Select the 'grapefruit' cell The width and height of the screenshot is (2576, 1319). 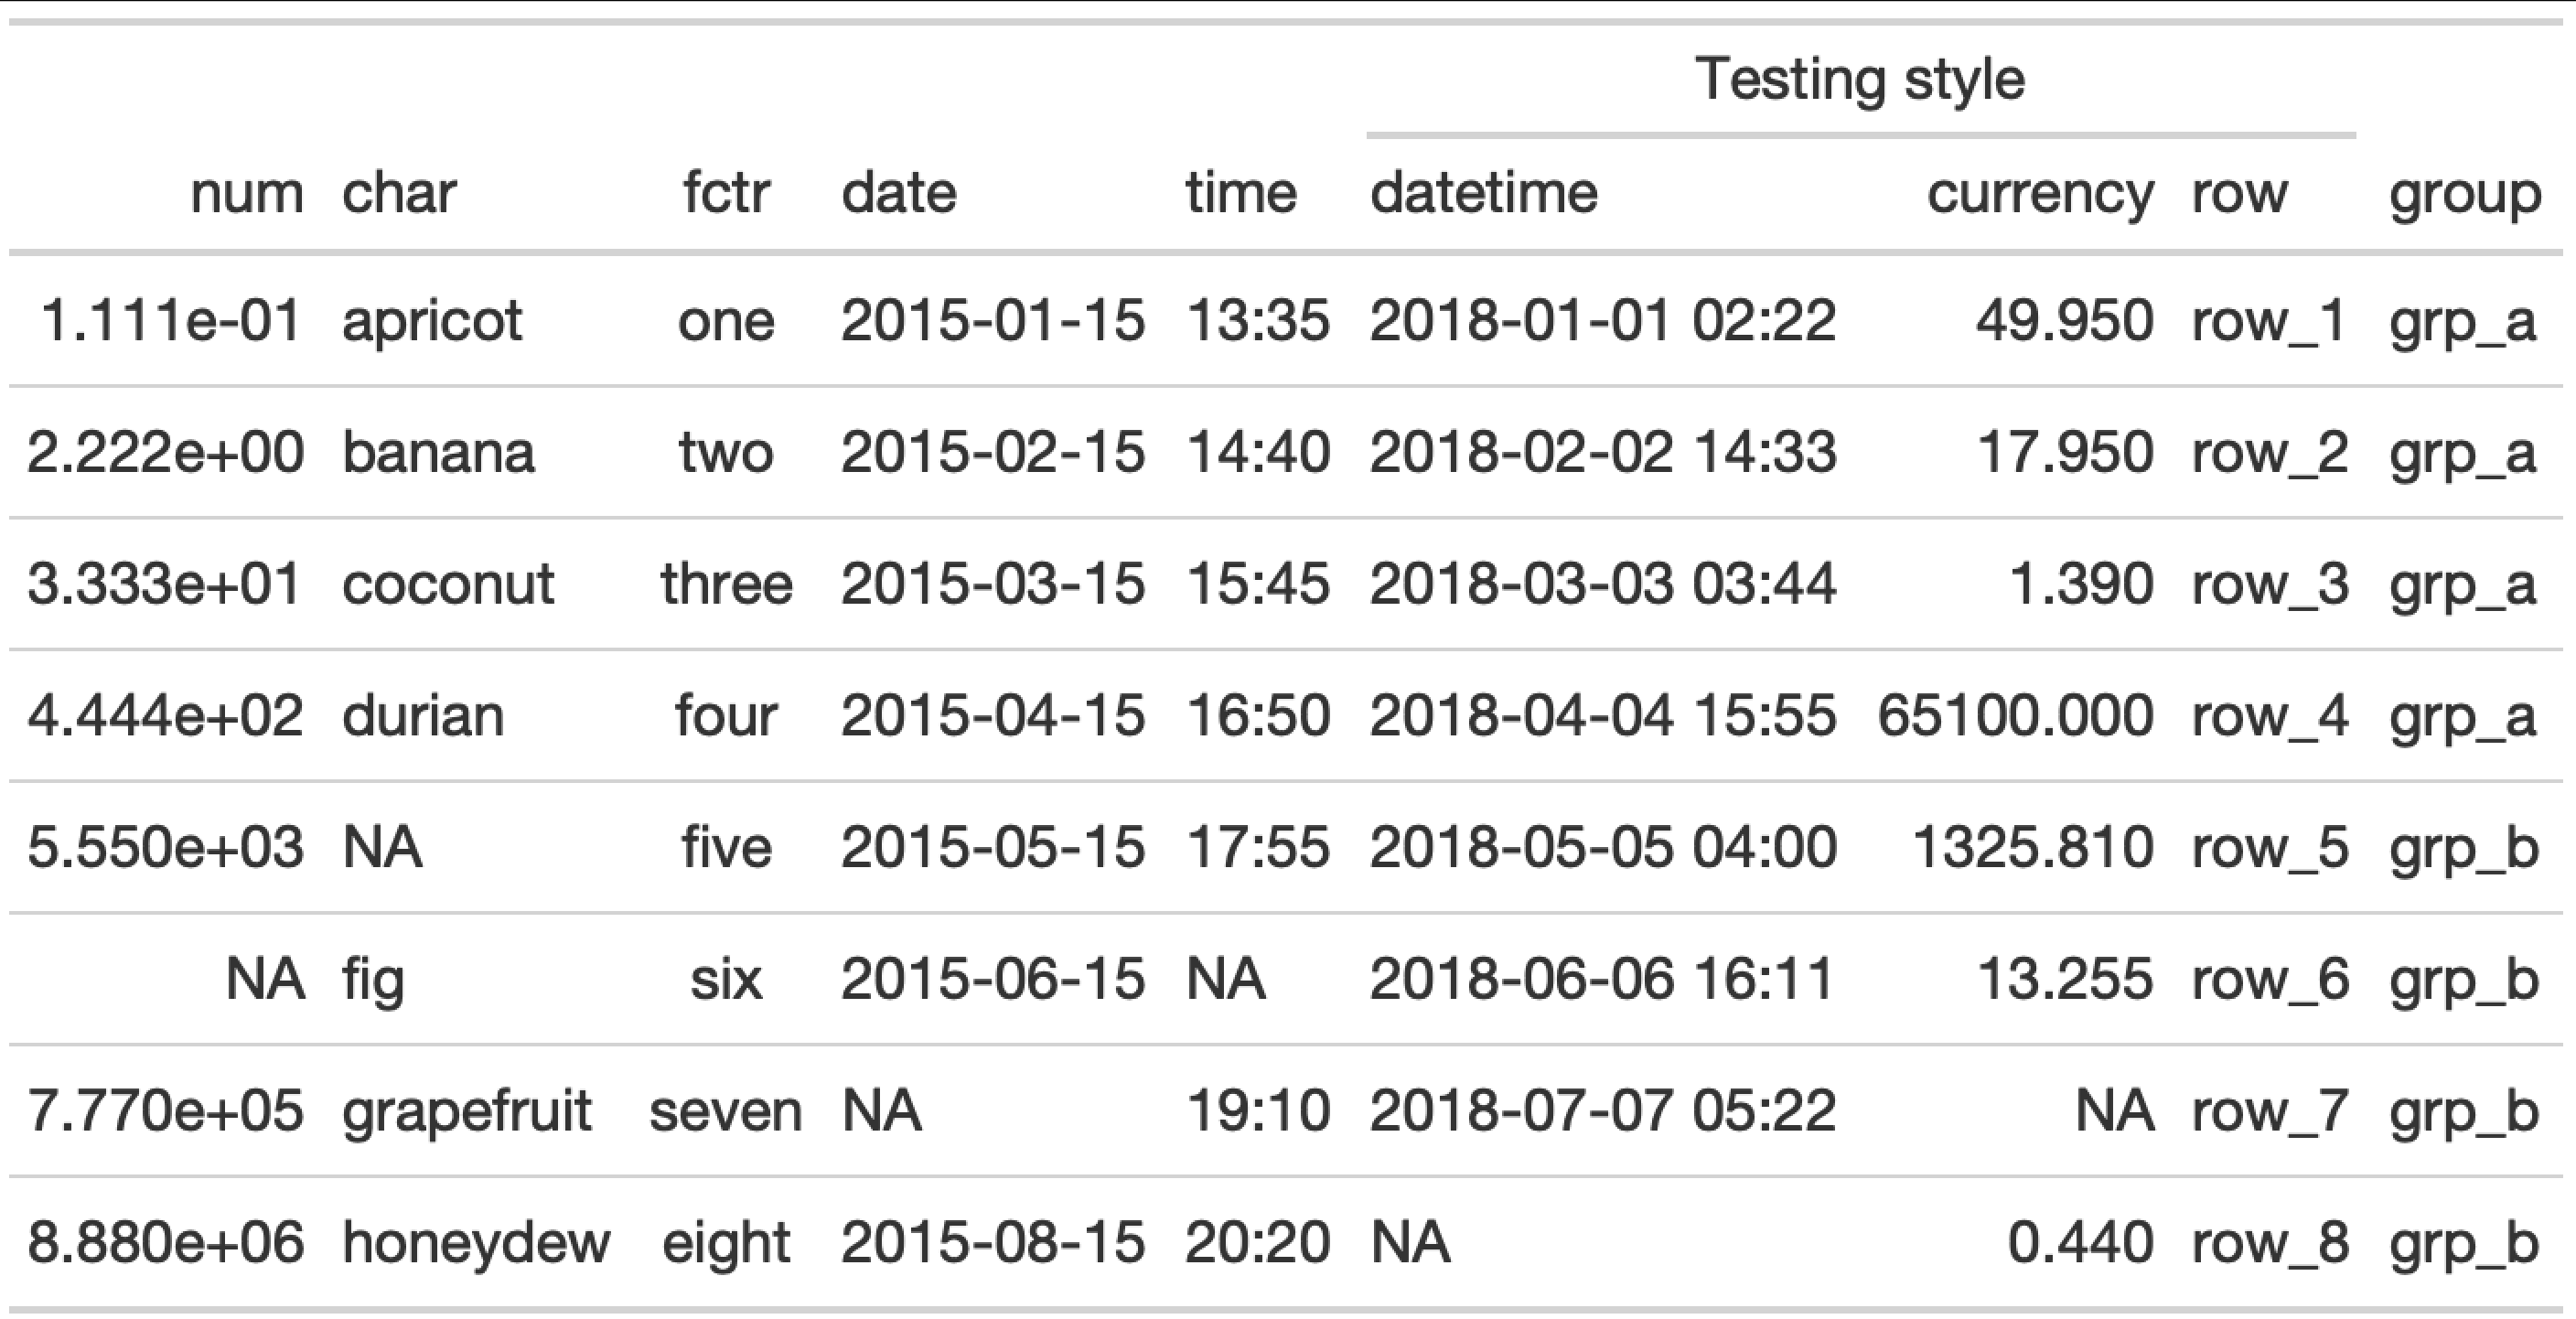[x=467, y=1111]
